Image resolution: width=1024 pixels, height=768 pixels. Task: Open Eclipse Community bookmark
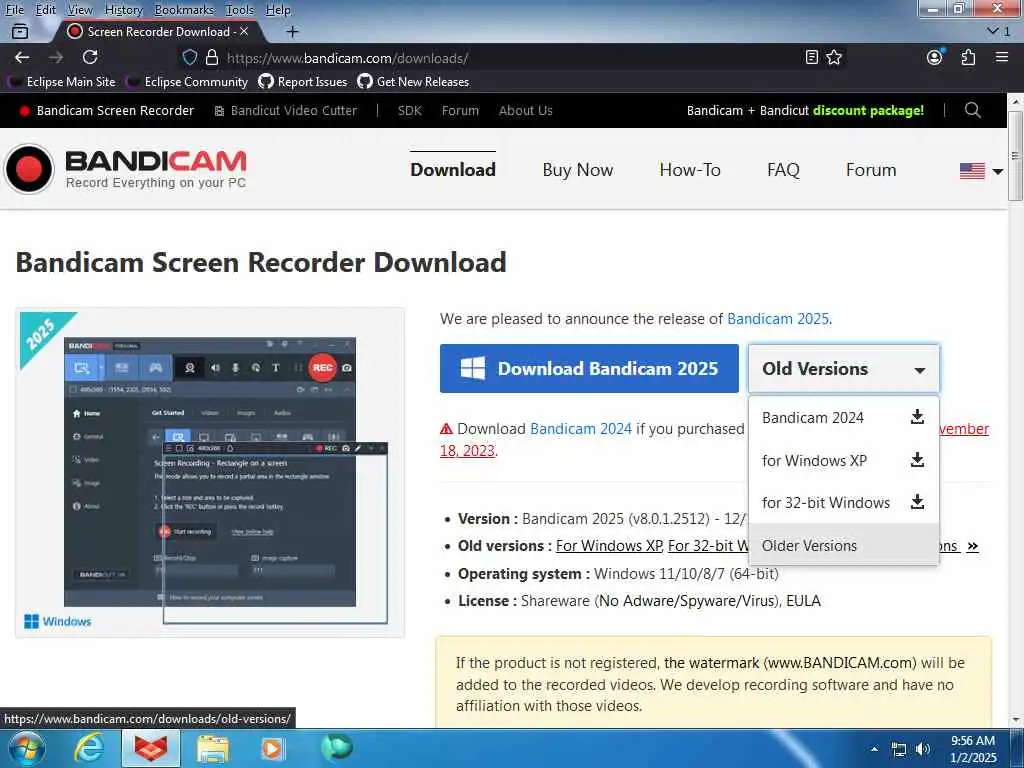189,82
